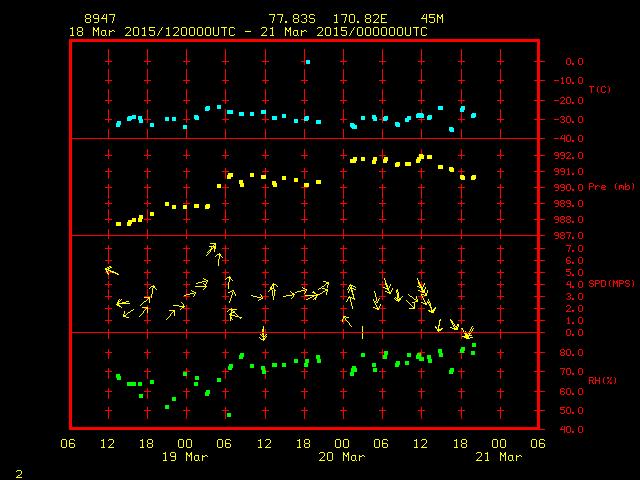The width and height of the screenshot is (640, 480).
Task: Click the elevation text 45M
Action: tap(432, 19)
